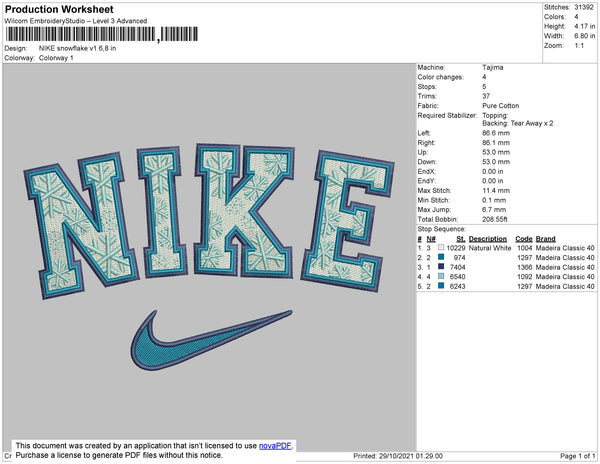The height and width of the screenshot is (464, 600).
Task: Select the max jump value '6.7 mm'
Action: point(494,210)
